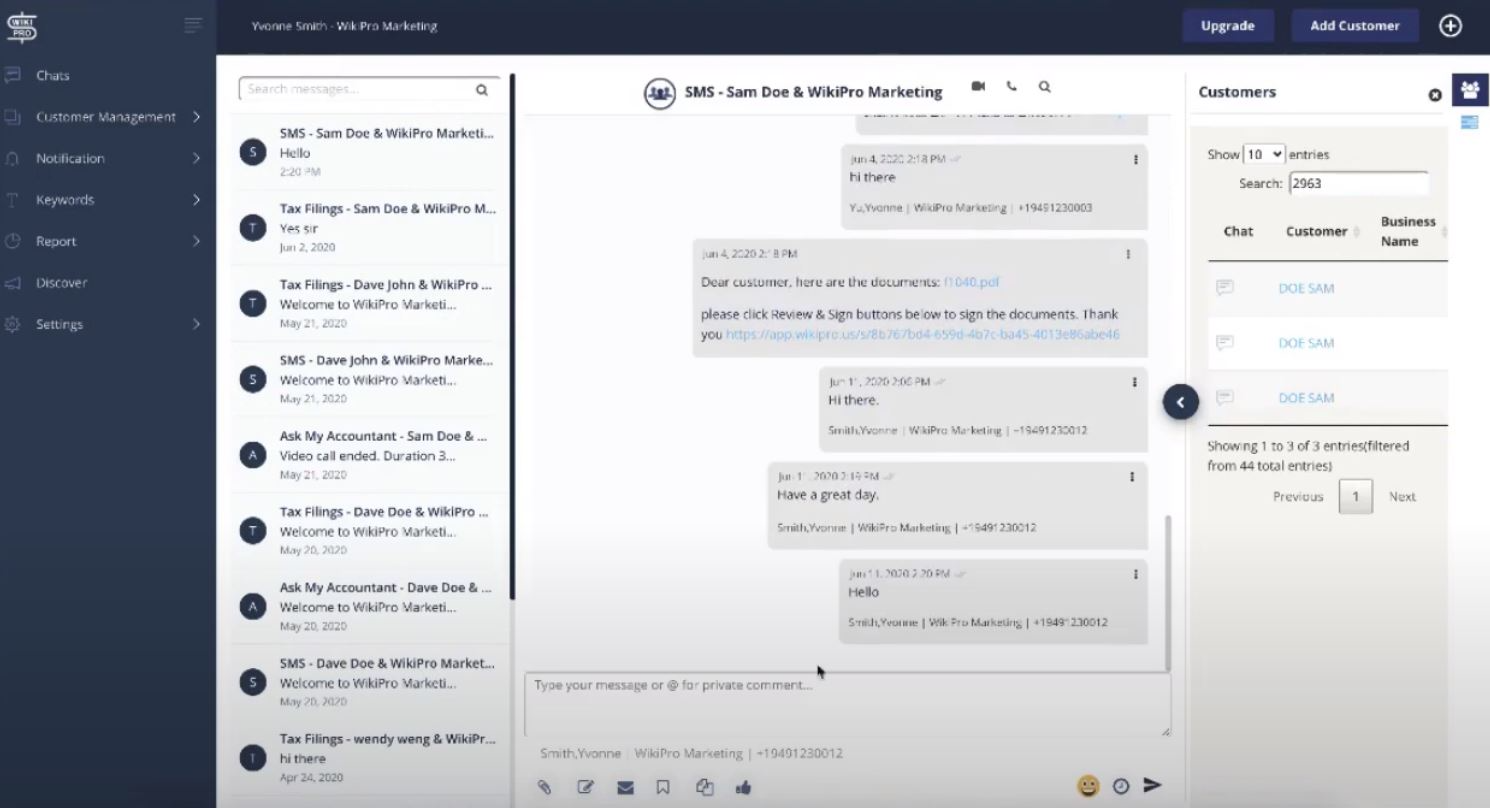This screenshot has height=808, width=1490.
Task: Open the email icon below message box
Action: tap(625, 787)
